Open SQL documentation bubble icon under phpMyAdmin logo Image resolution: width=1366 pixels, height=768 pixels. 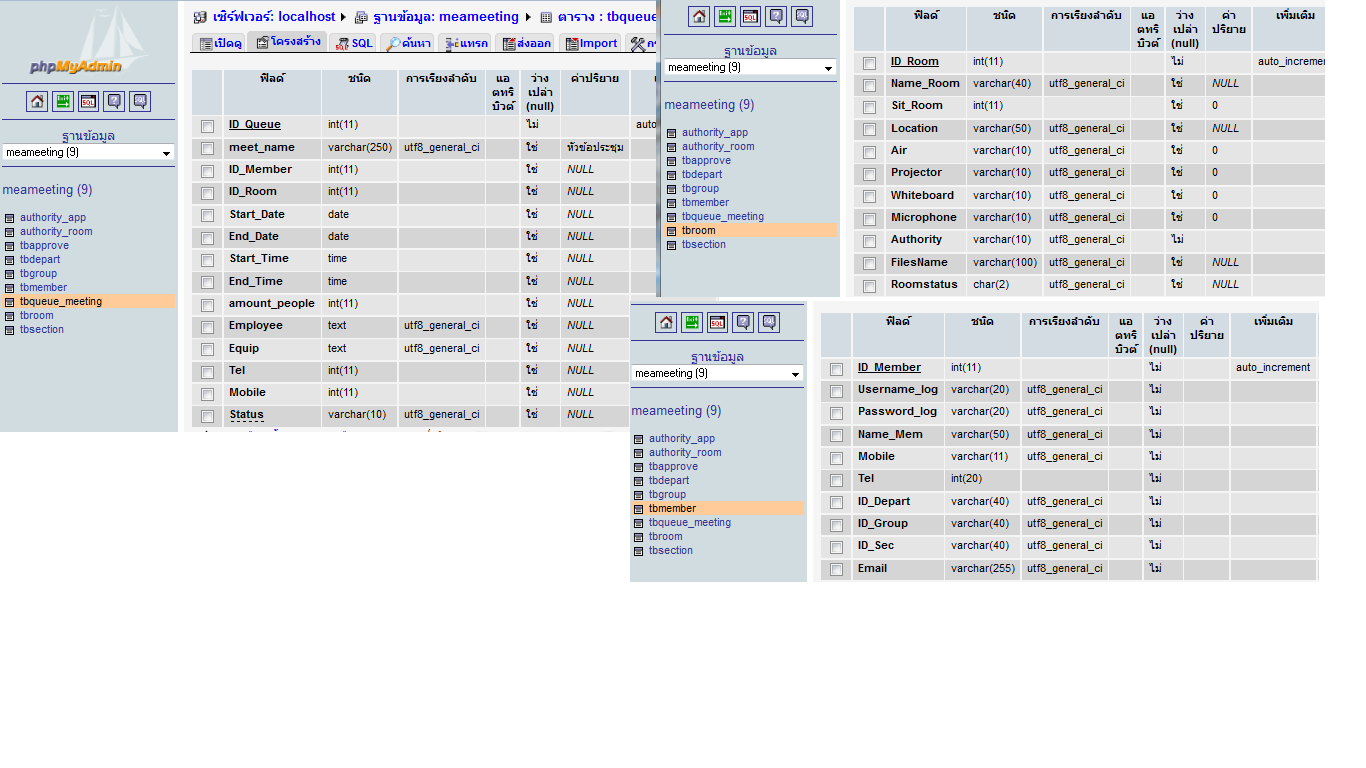[x=140, y=101]
